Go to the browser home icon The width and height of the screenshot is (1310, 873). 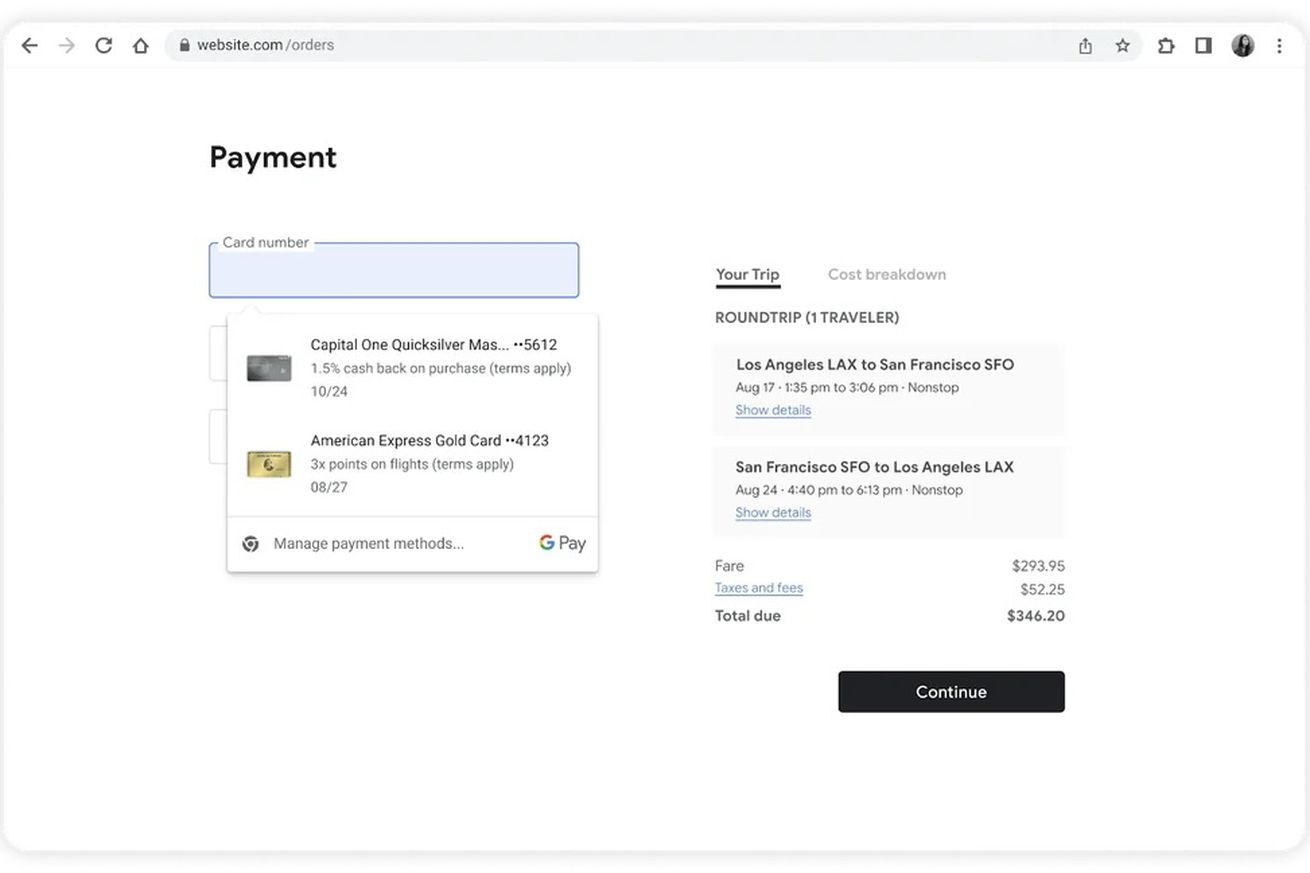(140, 45)
